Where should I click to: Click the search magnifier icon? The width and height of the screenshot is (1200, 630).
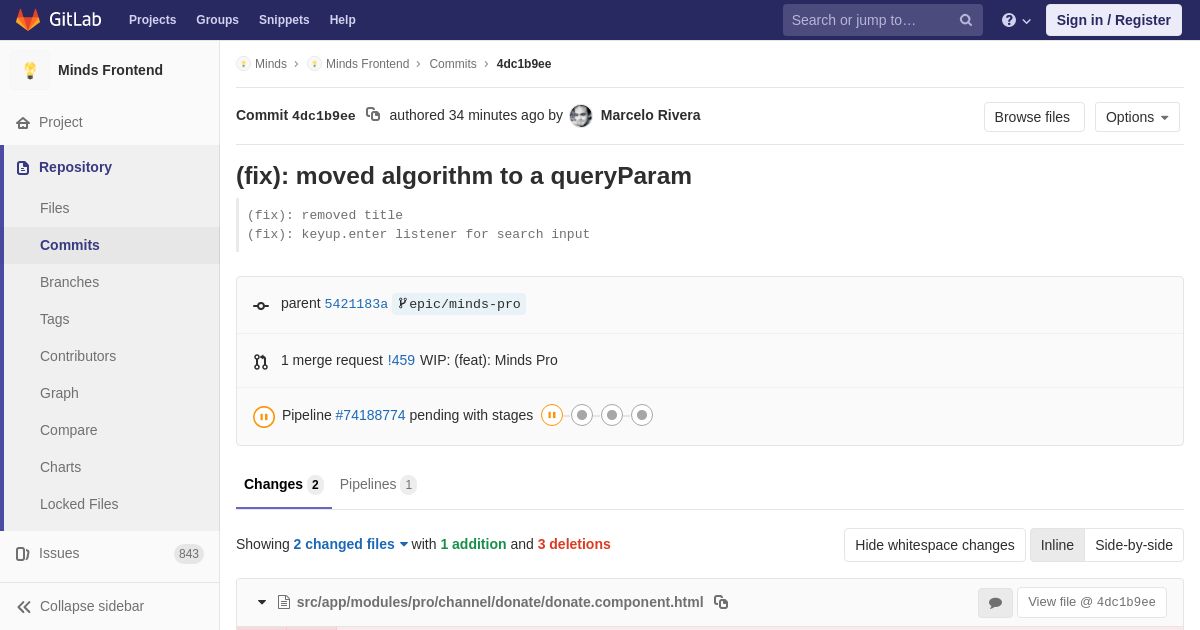point(965,20)
